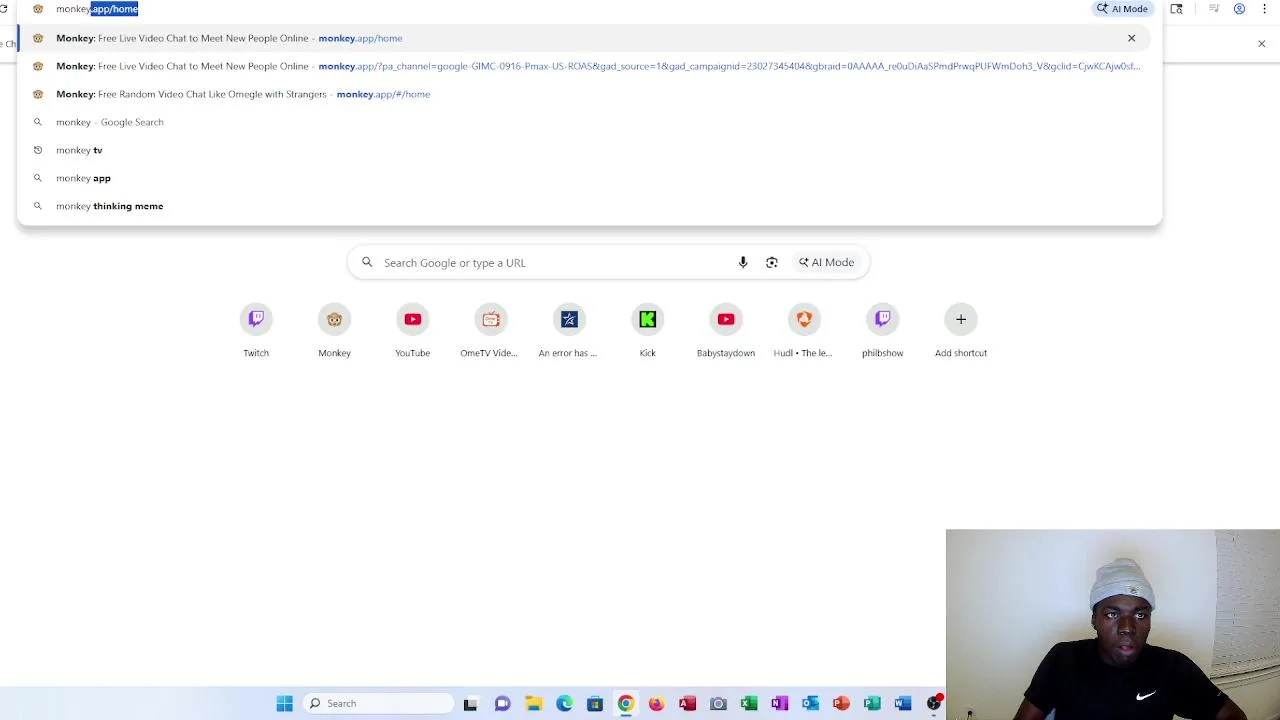Open the media controls icon
Image resolution: width=1280 pixels, height=720 pixels.
click(x=1214, y=9)
